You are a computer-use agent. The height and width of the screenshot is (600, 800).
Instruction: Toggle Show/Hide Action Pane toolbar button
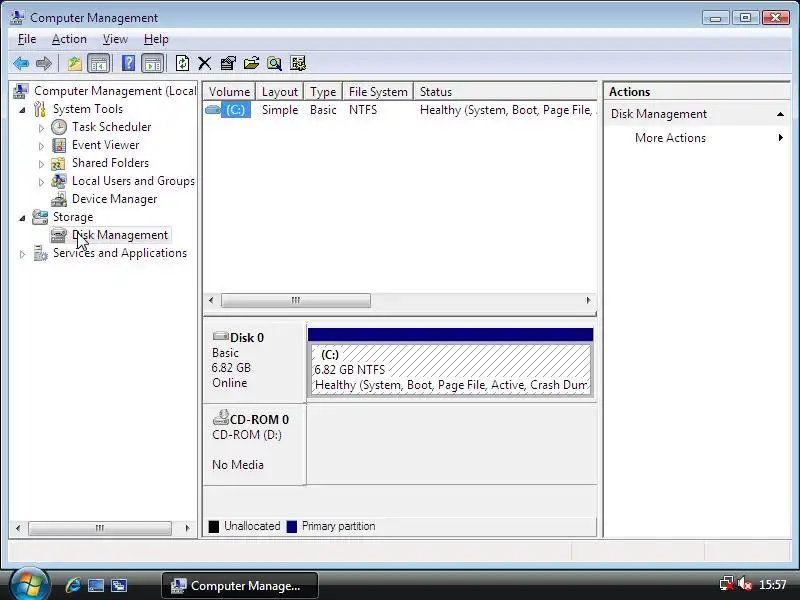click(x=153, y=64)
